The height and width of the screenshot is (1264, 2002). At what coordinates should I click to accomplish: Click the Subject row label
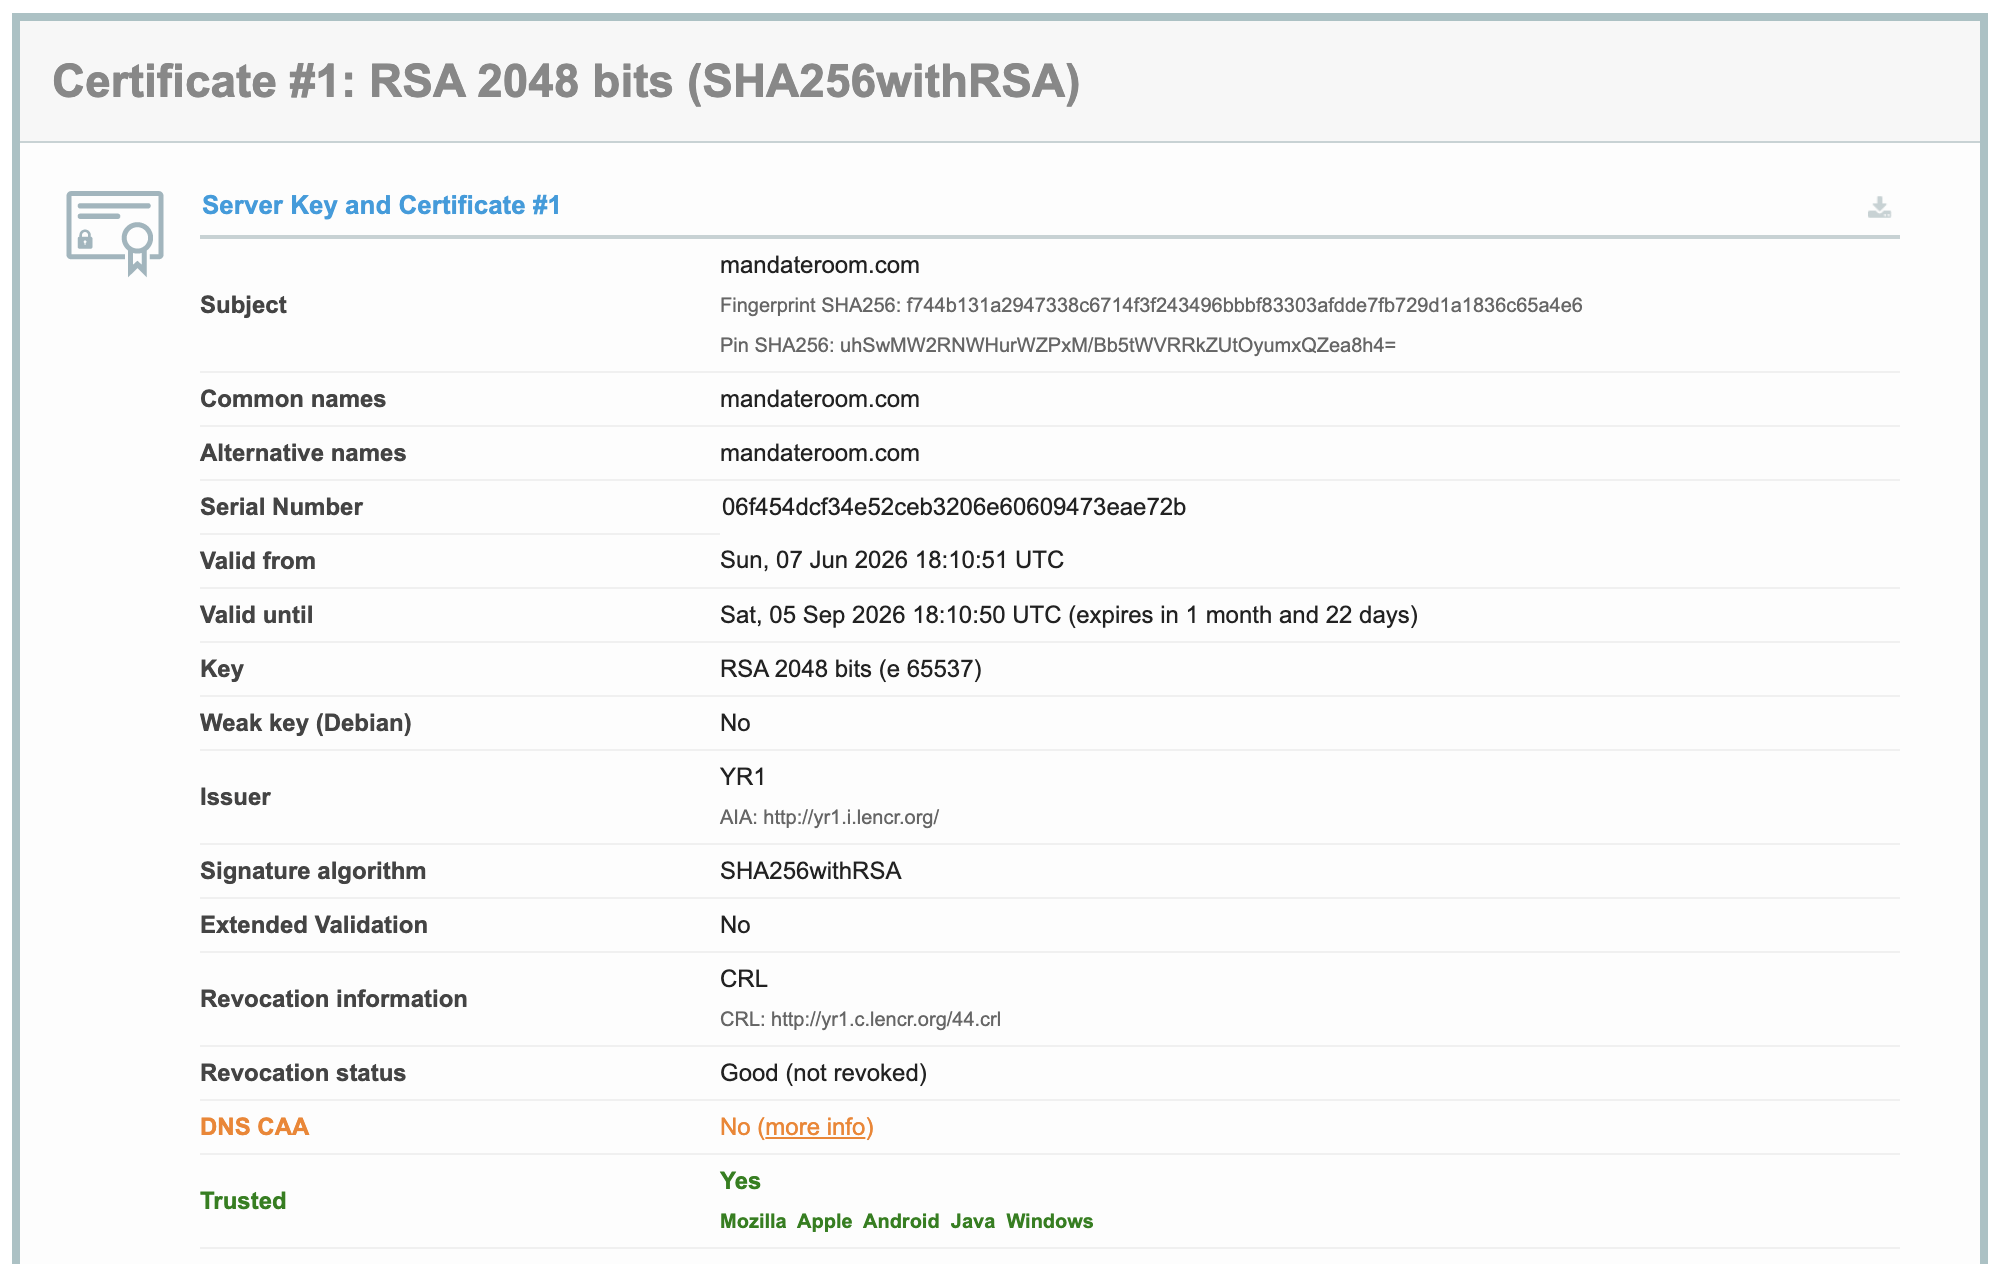click(x=243, y=305)
